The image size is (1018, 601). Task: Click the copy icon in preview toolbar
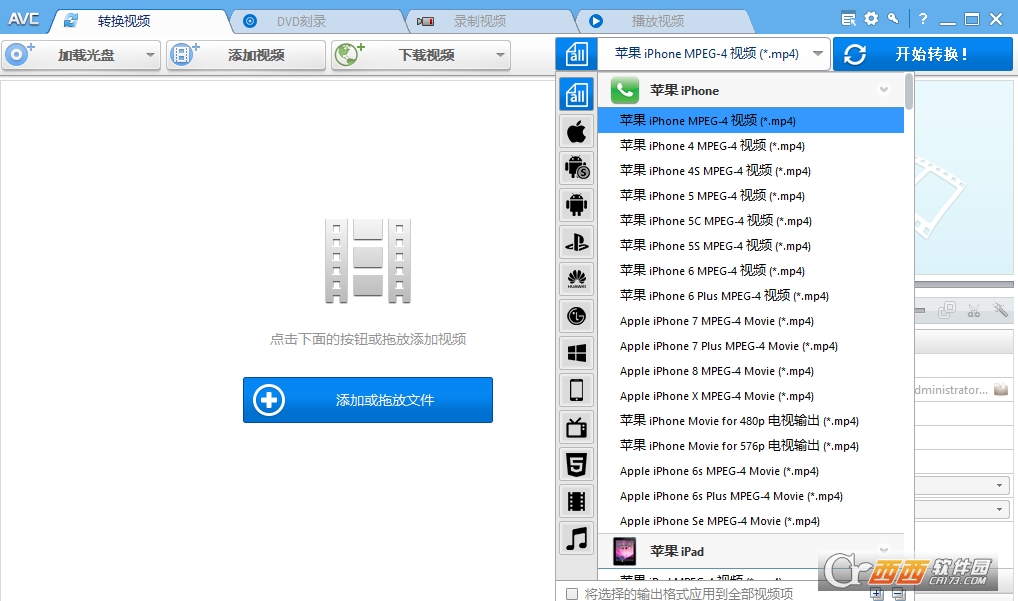pyautogui.click(x=947, y=311)
